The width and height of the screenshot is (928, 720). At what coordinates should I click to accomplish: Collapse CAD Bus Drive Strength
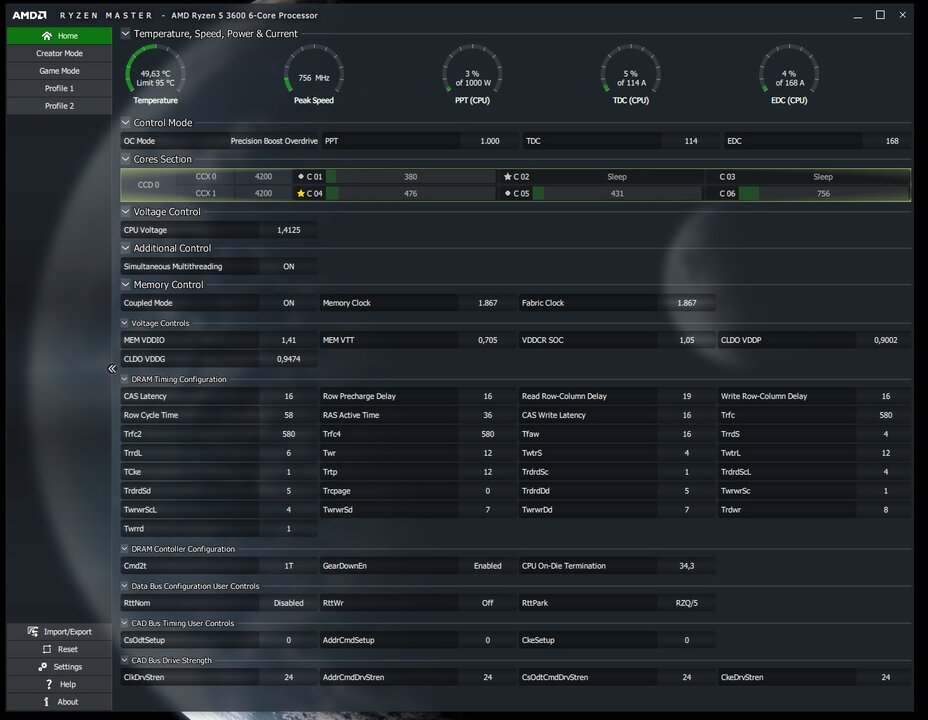pos(125,660)
